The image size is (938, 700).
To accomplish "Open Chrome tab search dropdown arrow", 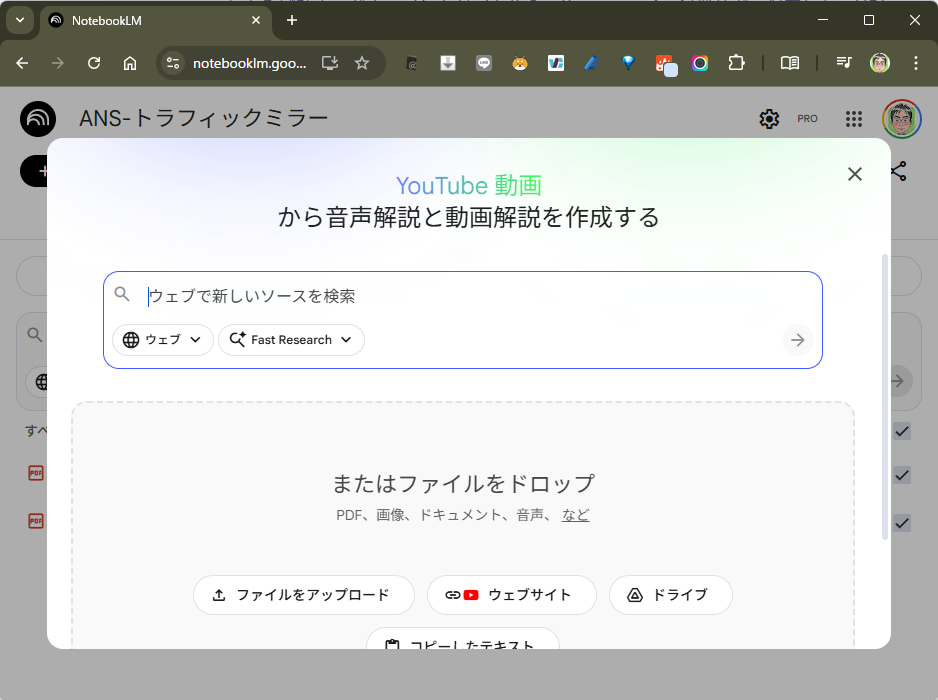I will pyautogui.click(x=19, y=20).
